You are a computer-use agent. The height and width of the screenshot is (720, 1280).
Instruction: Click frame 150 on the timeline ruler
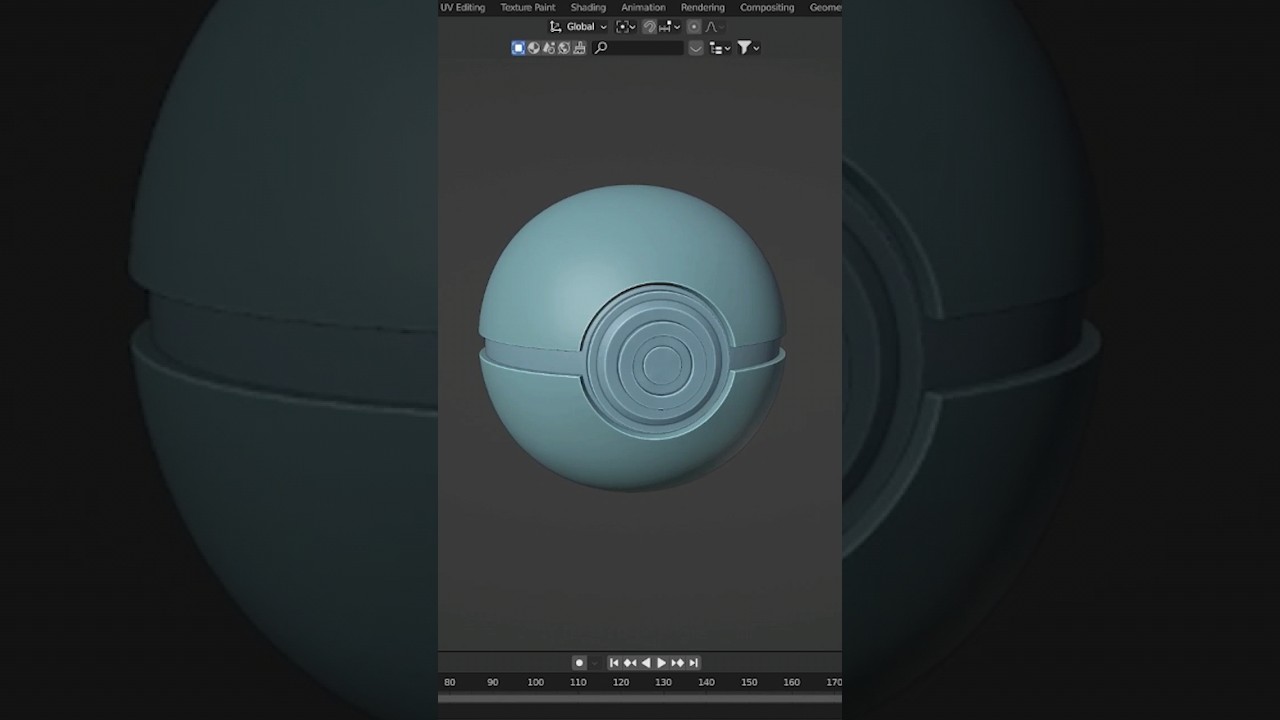[749, 682]
